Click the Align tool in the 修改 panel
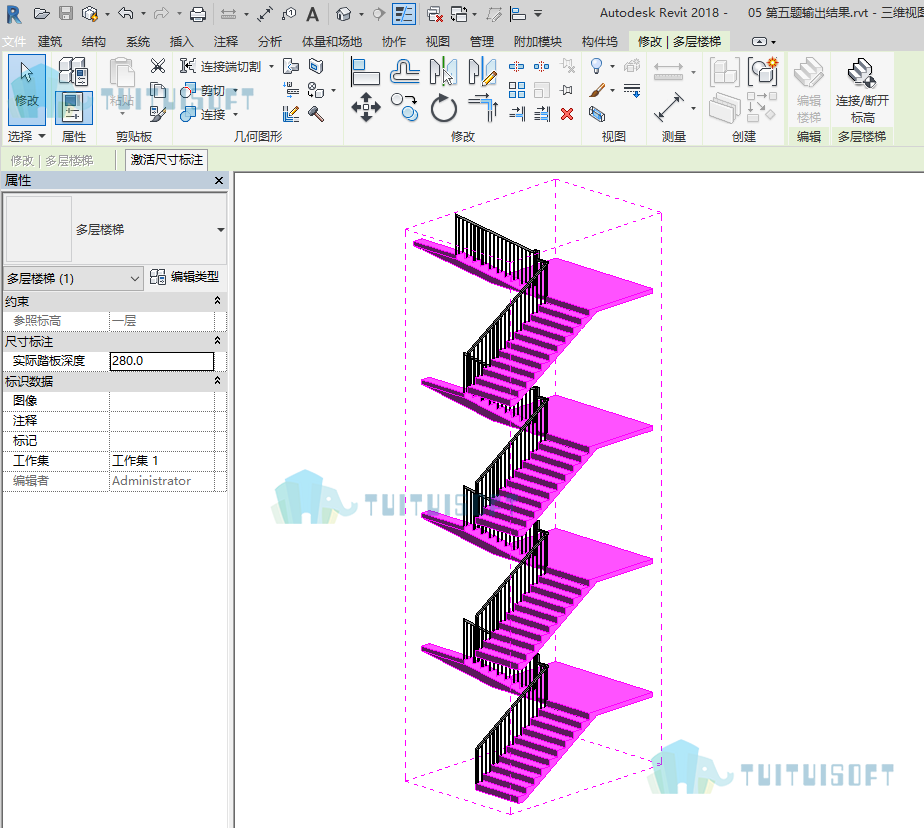924x828 pixels. pos(365,72)
